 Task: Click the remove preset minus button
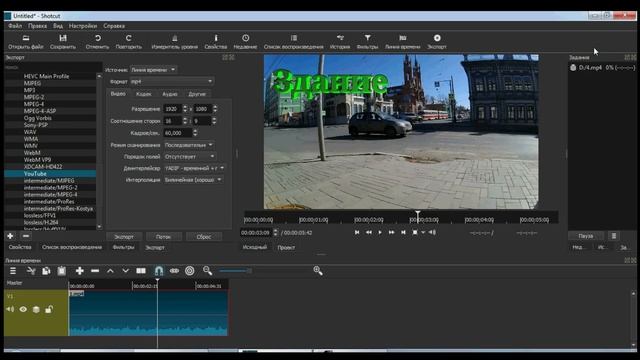[x=26, y=236]
